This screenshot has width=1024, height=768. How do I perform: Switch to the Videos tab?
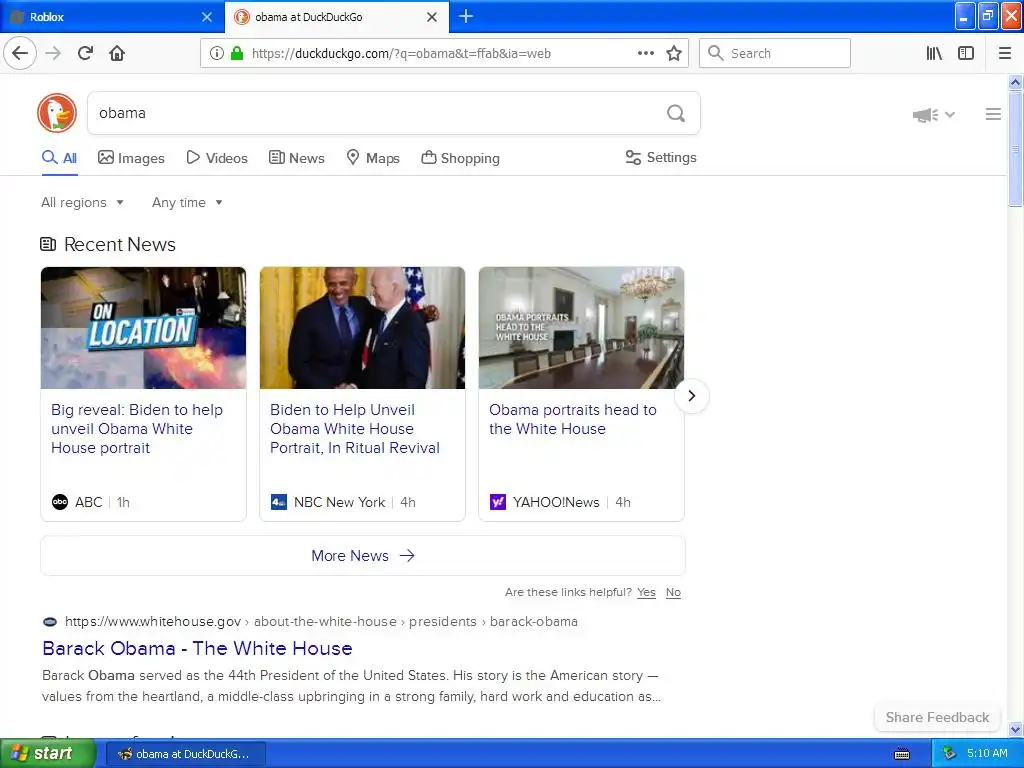click(x=217, y=158)
